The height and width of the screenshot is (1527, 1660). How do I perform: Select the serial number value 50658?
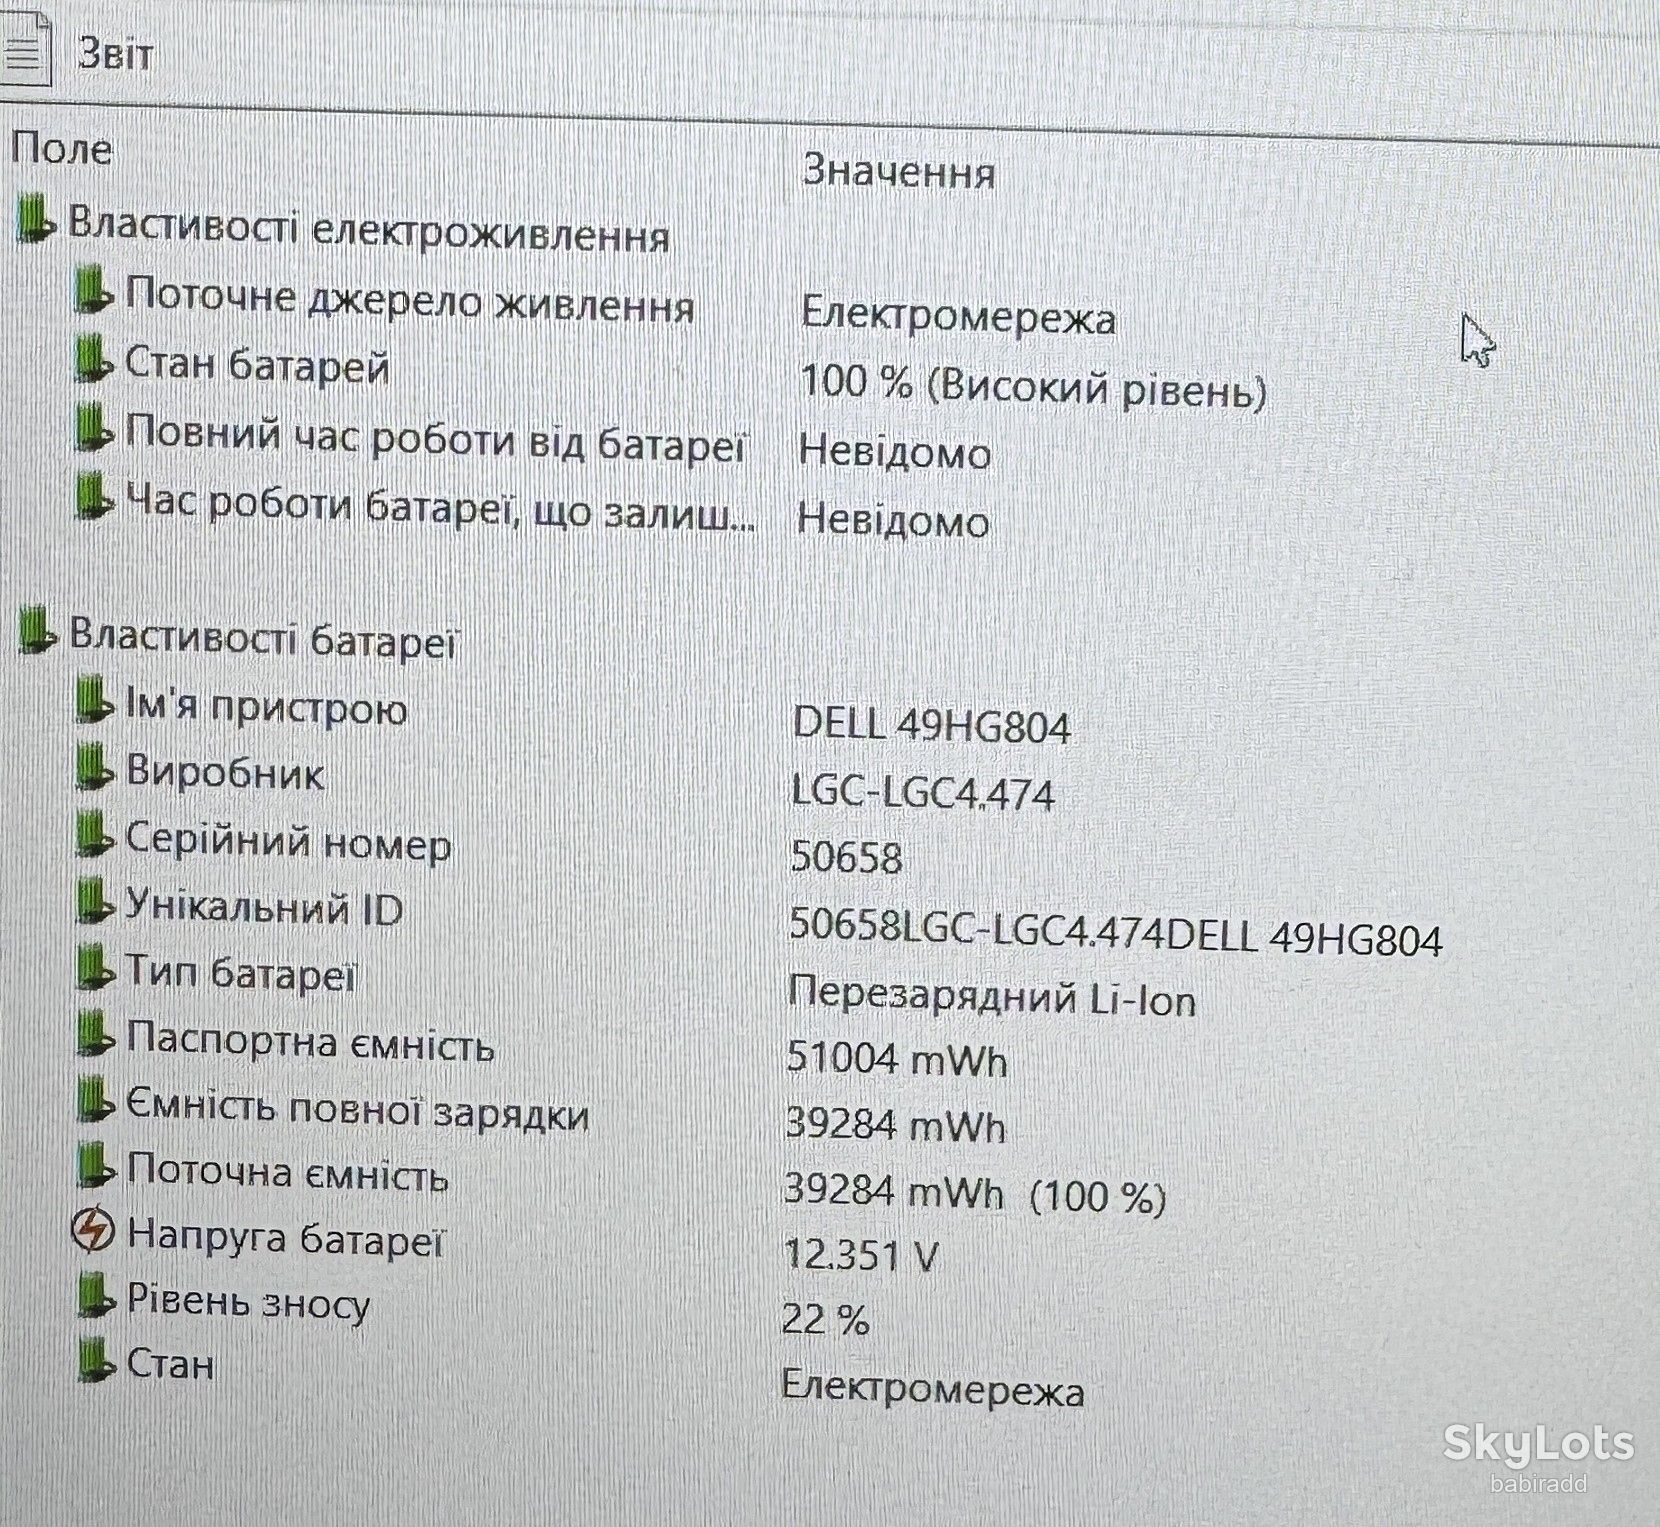(846, 857)
